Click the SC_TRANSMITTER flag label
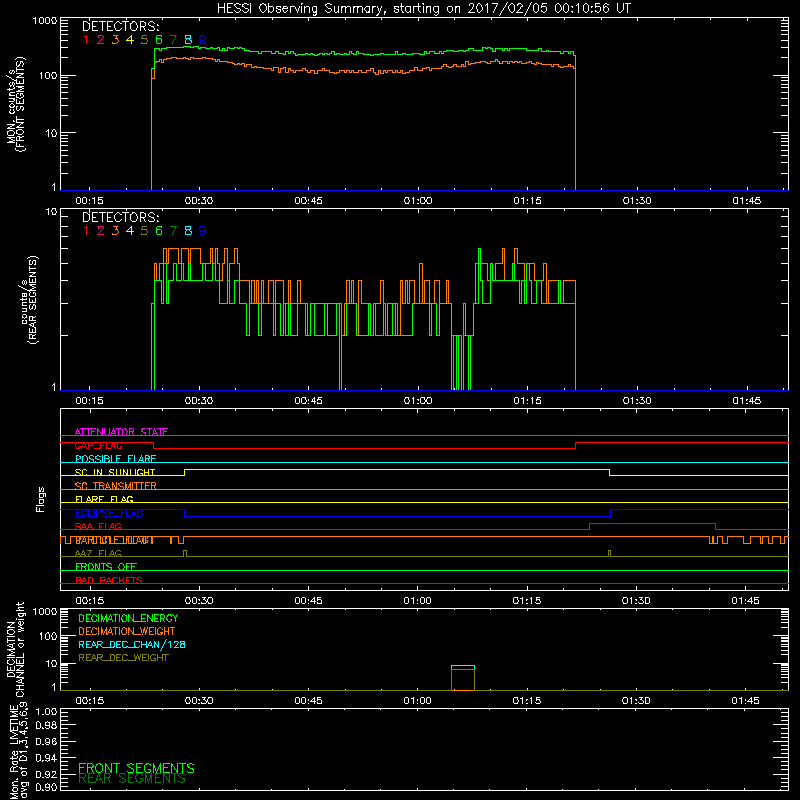This screenshot has height=800, width=800. (x=116, y=485)
